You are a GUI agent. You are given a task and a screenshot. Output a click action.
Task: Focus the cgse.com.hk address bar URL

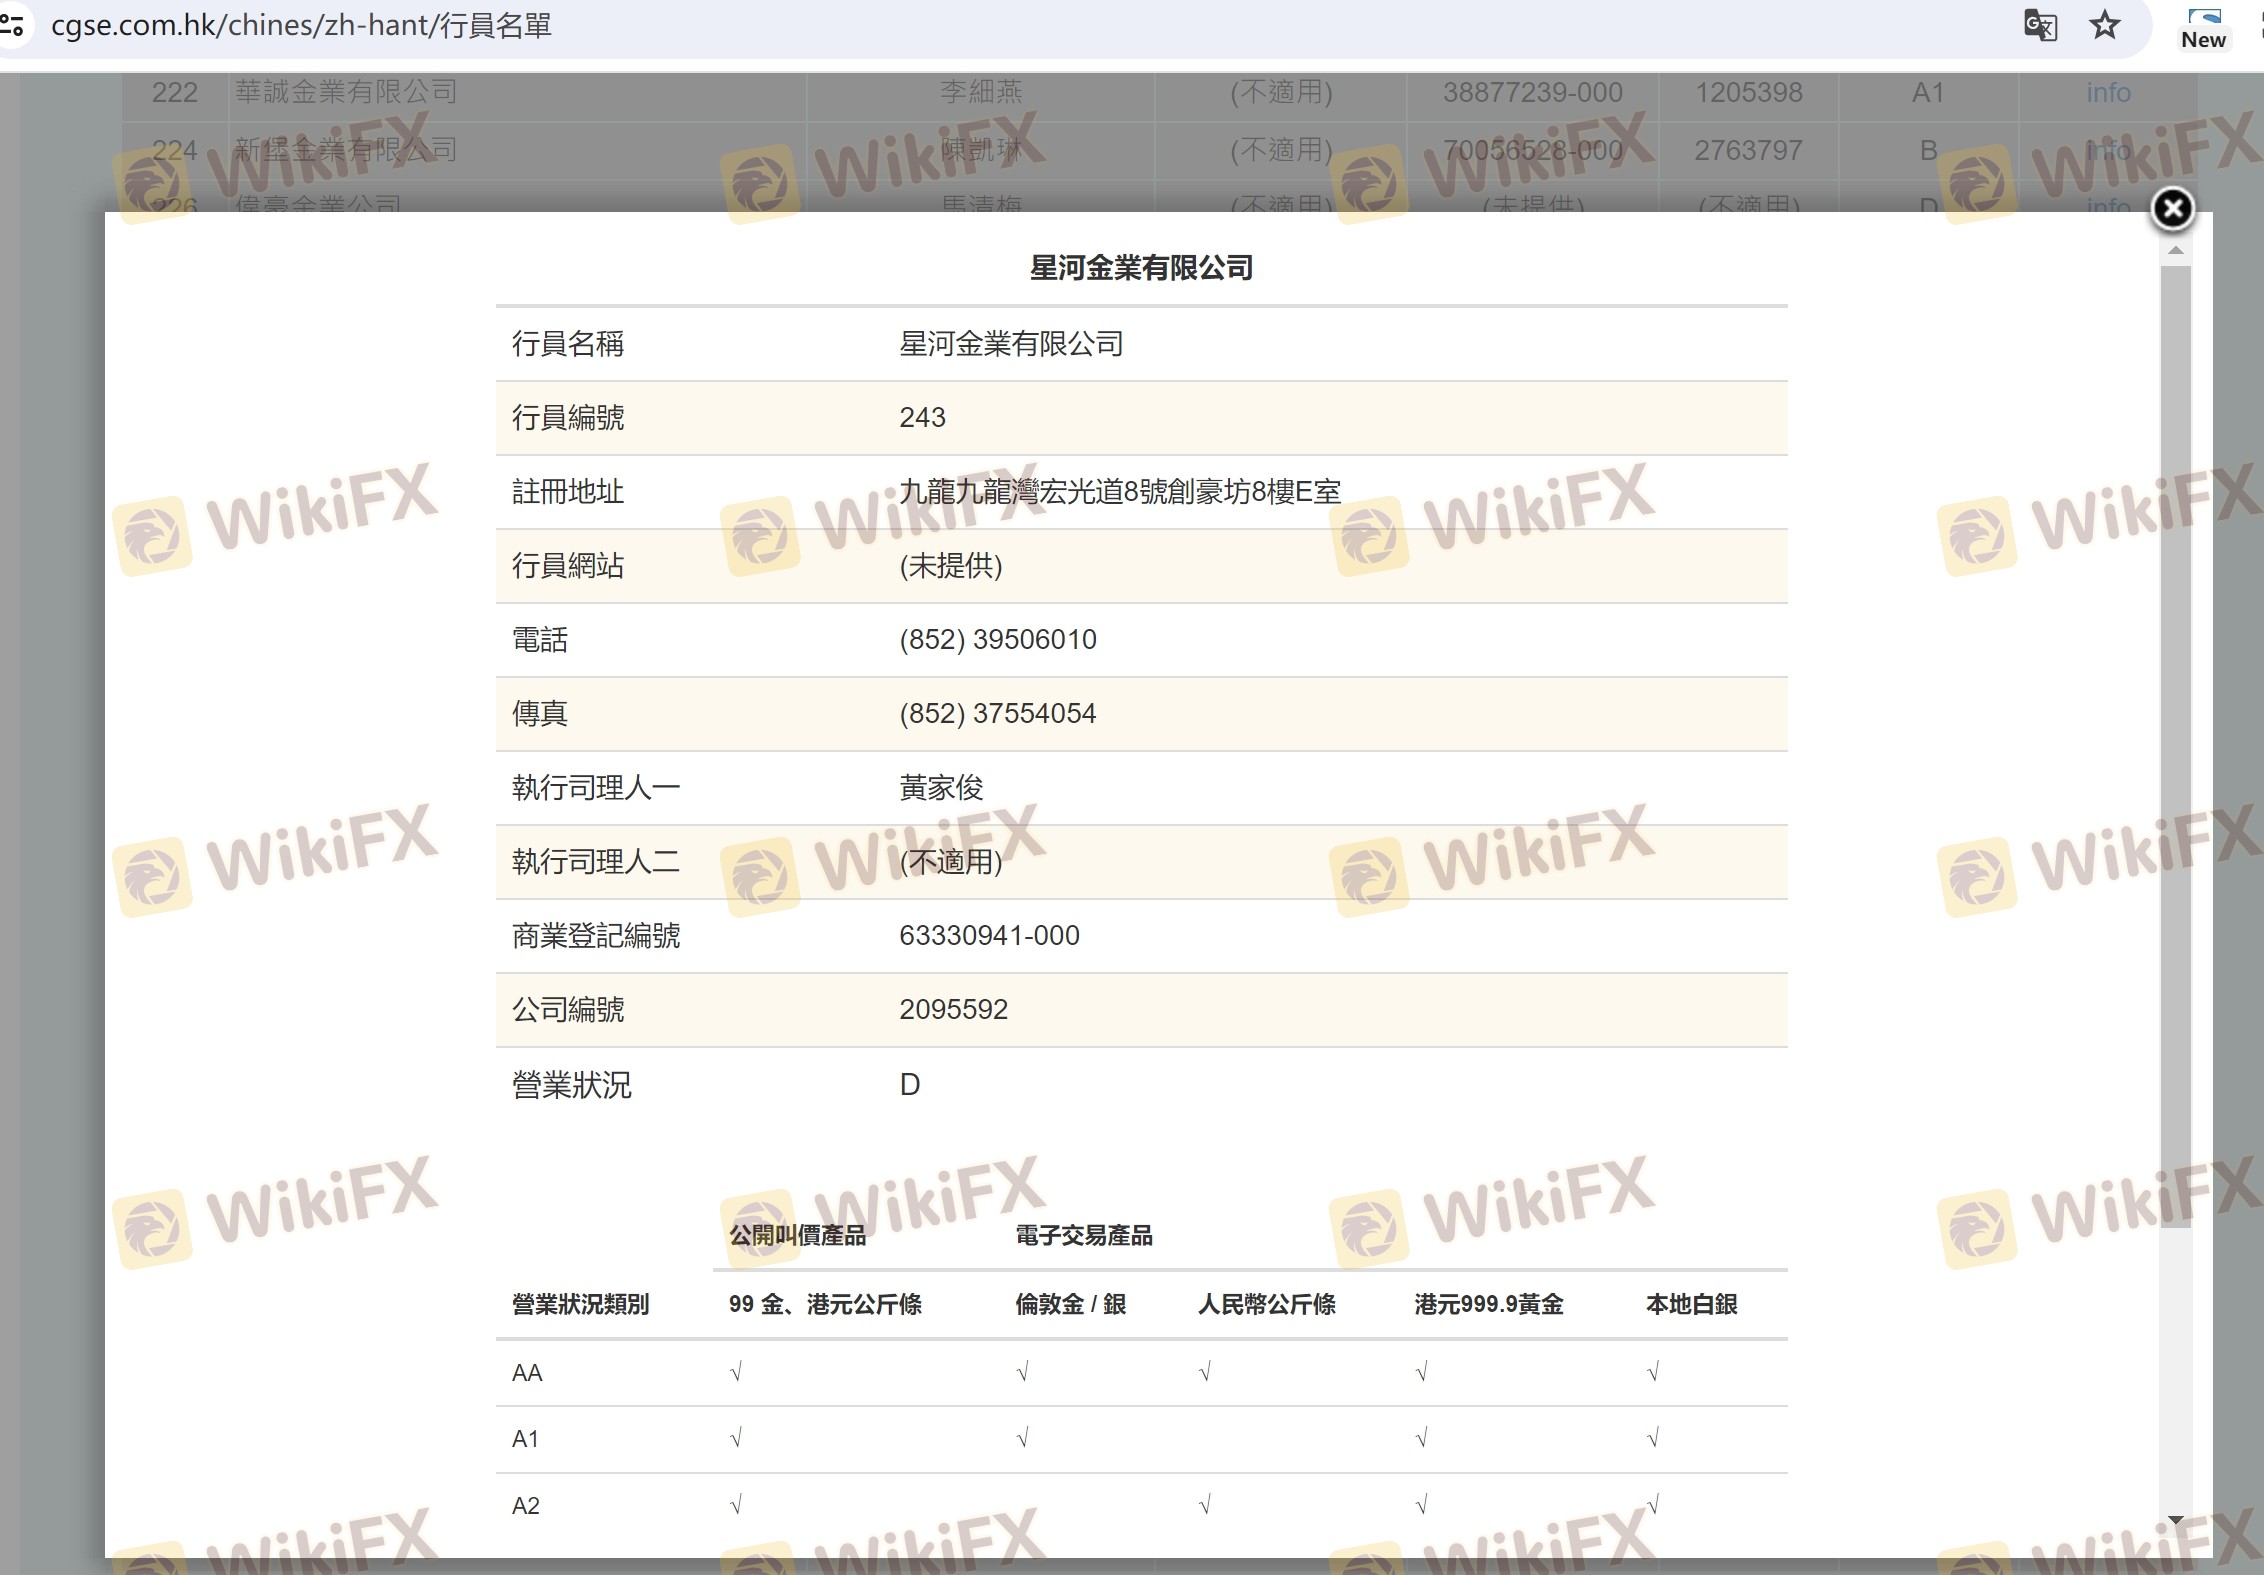(300, 25)
